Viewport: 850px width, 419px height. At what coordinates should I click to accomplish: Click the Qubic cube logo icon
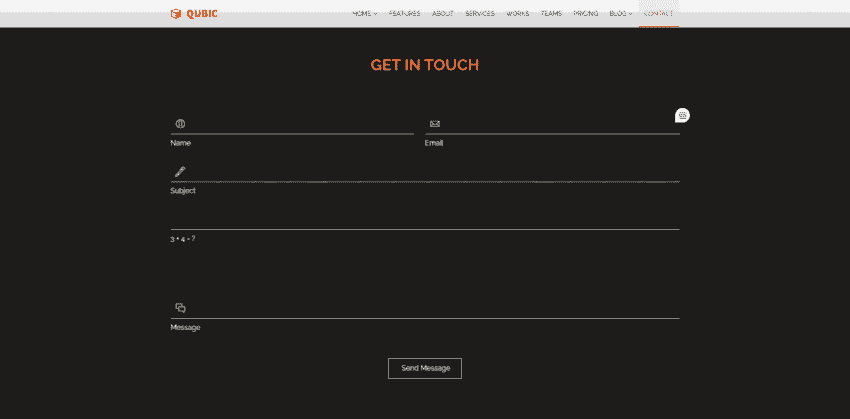click(176, 13)
